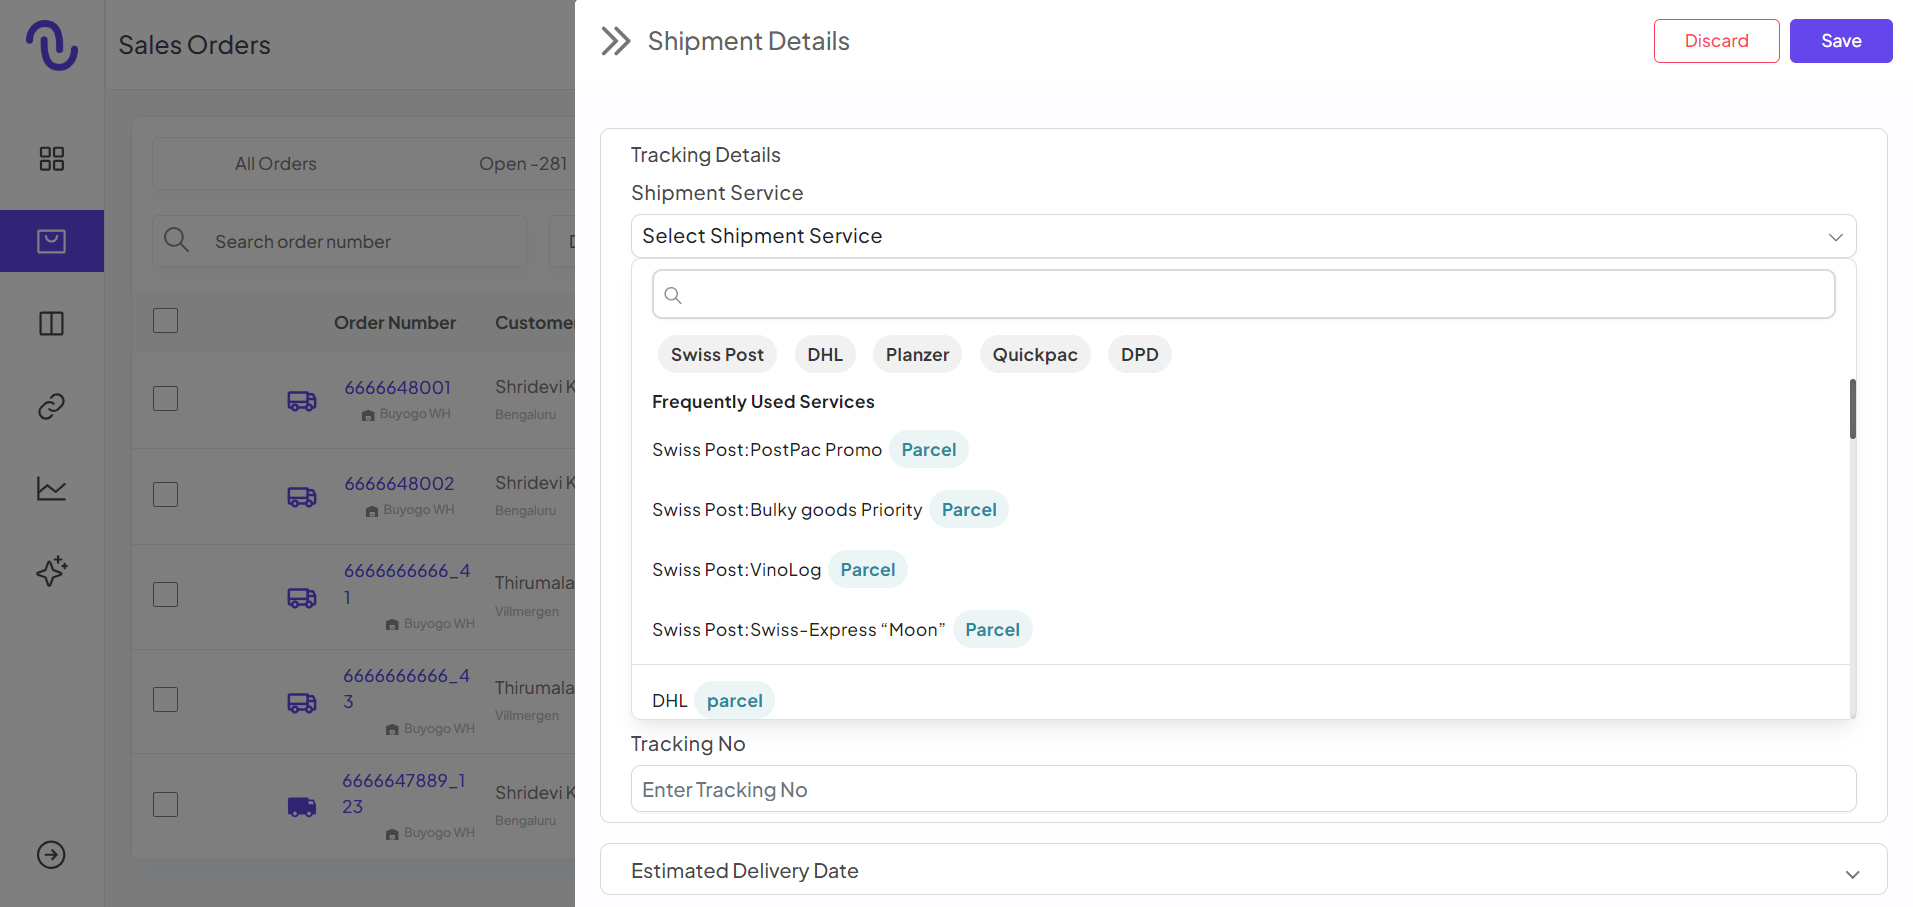Switch to the Open -281 tab

[x=523, y=164]
